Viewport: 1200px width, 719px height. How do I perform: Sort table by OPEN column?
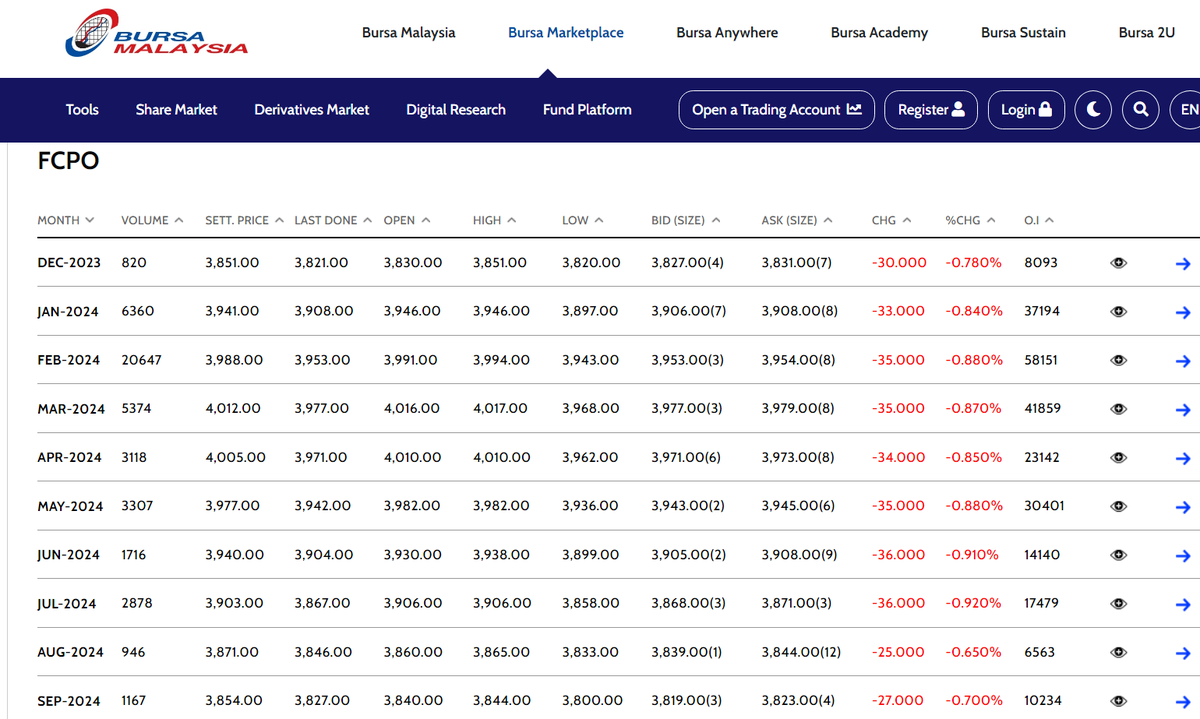tap(407, 220)
